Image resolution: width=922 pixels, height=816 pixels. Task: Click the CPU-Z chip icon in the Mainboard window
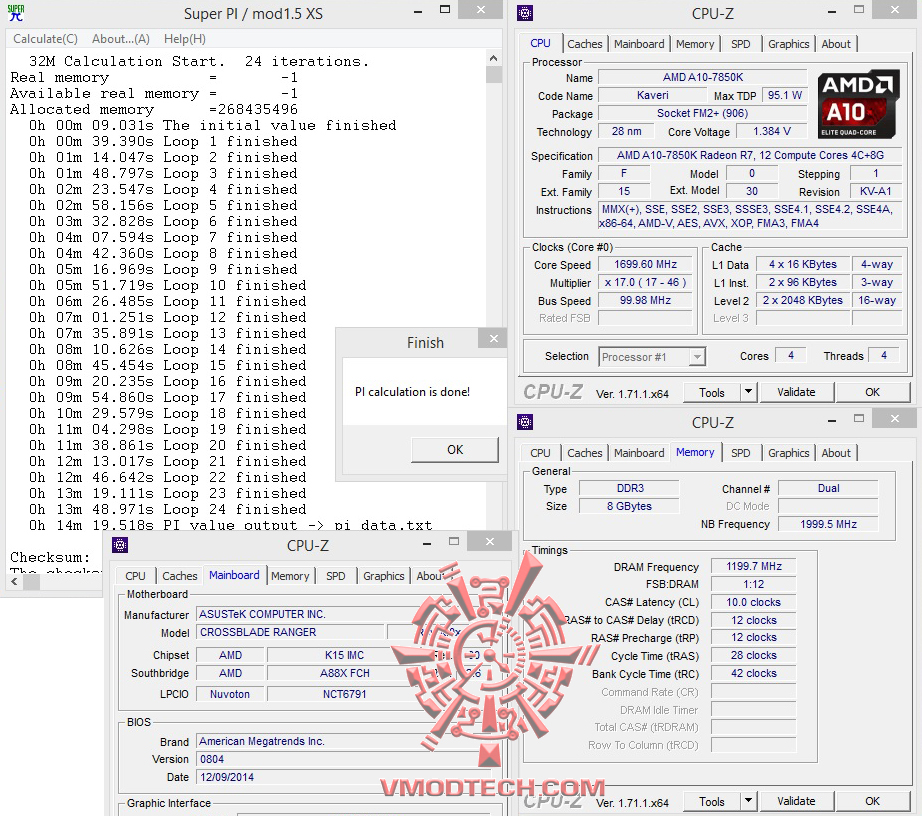[120, 546]
